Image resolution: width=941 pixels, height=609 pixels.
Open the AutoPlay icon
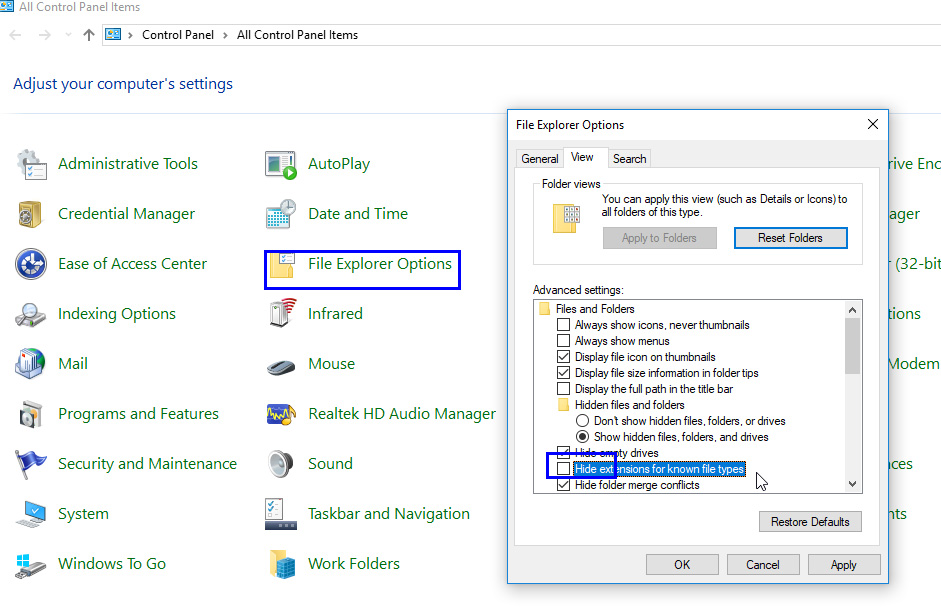pos(281,164)
